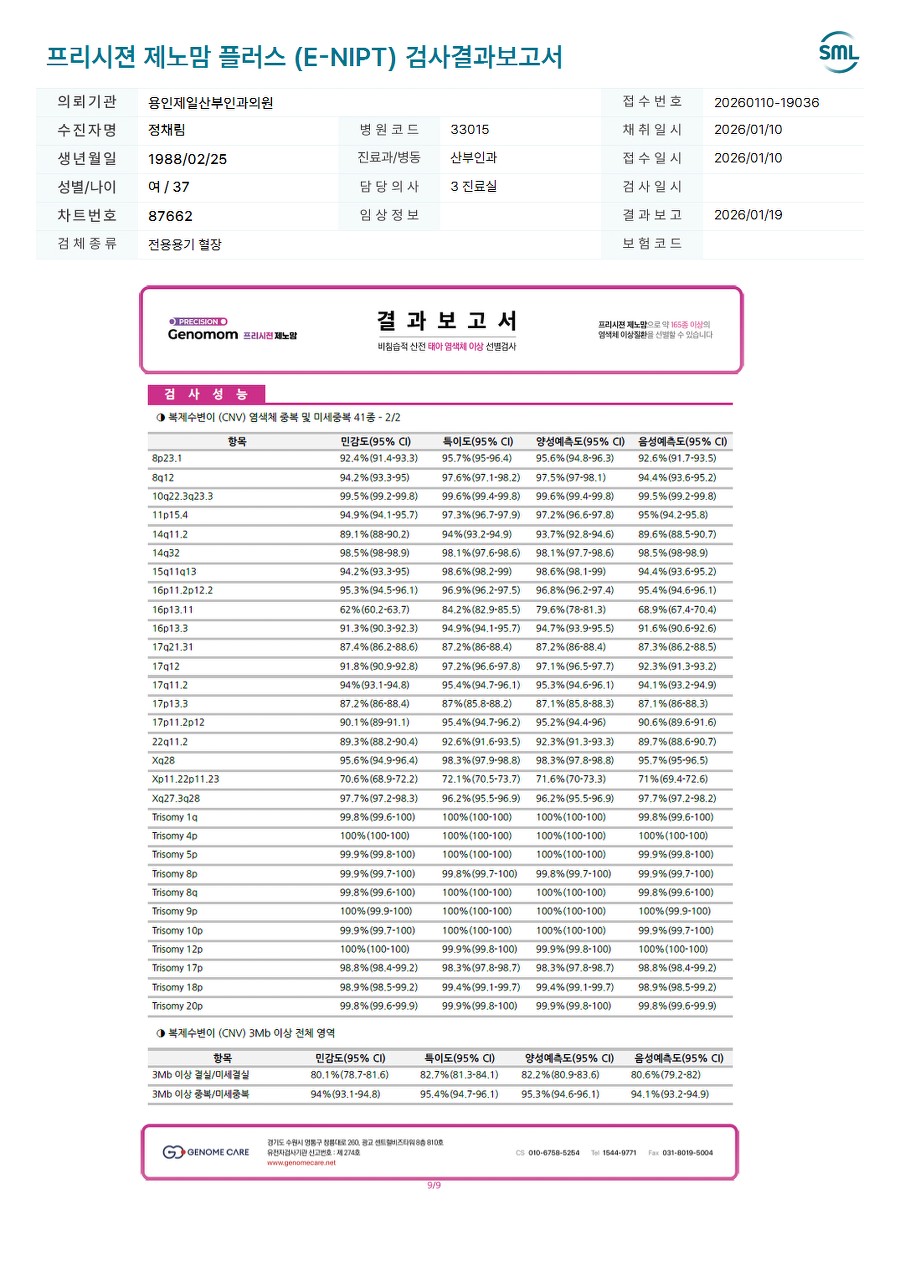Screen dimensions: 900x1271
Task: Select the 15q11q13 row label
Action: point(173,571)
